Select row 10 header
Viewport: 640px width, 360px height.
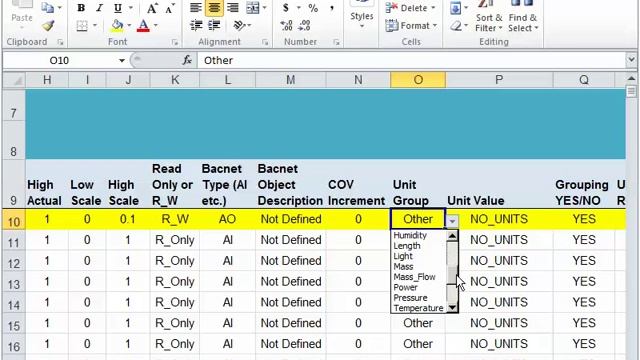[13, 221]
